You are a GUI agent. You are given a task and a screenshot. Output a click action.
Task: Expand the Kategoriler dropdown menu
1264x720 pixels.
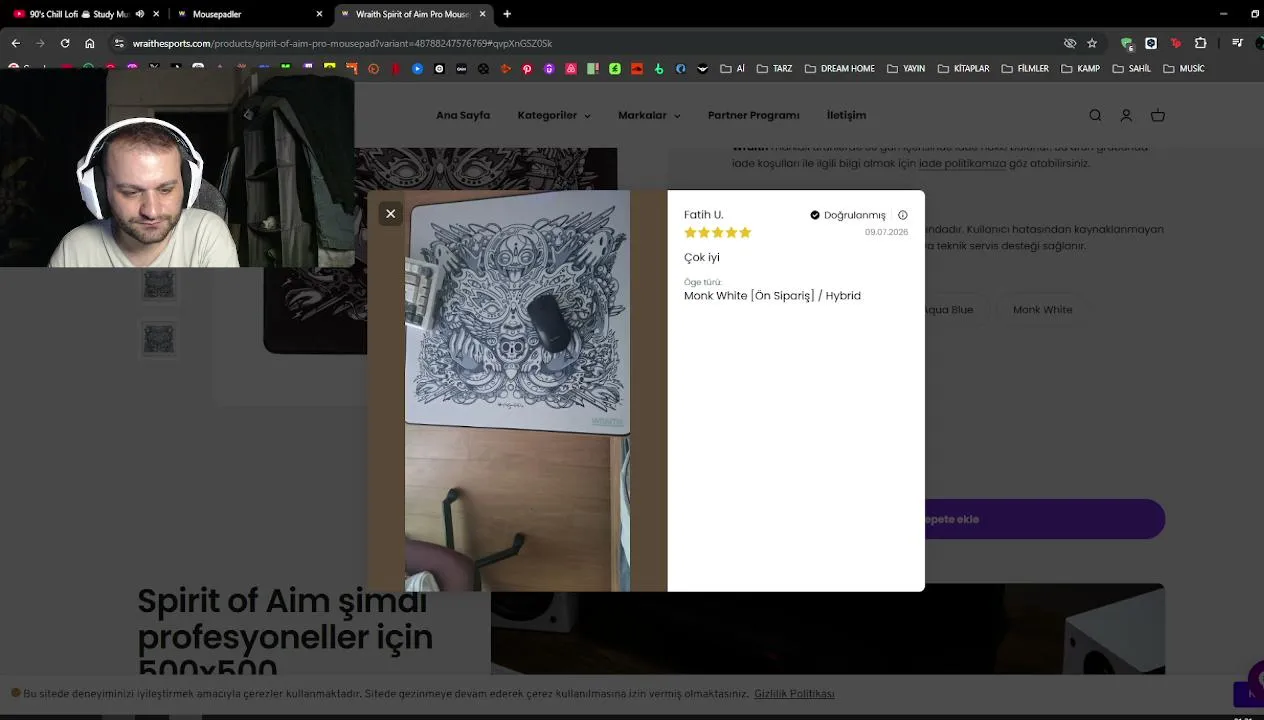point(554,115)
